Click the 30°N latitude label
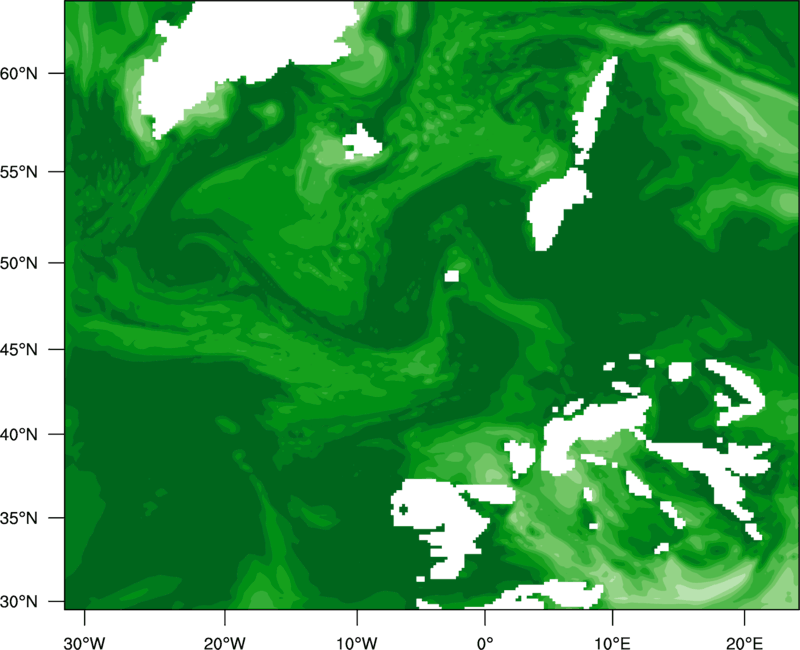Screen dimensions: 800x650 click(19, 602)
